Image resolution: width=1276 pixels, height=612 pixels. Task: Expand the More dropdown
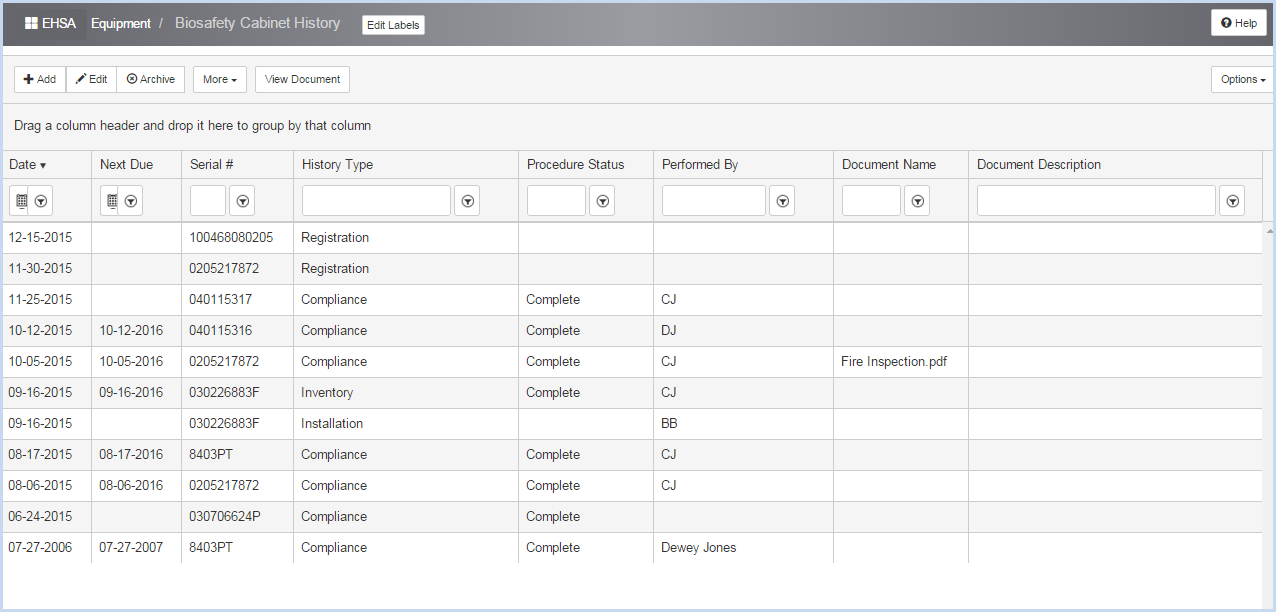(x=220, y=79)
